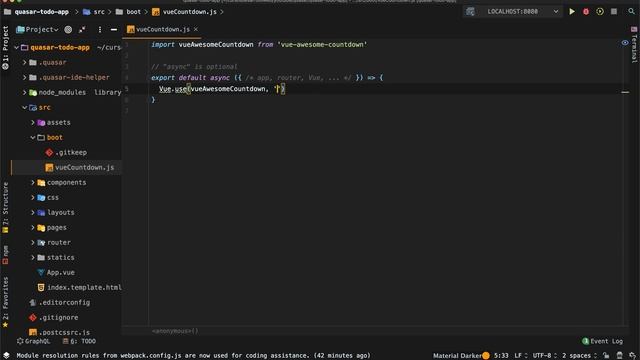Expand the router folder
This screenshot has height=360, width=640.
pyautogui.click(x=33, y=242)
